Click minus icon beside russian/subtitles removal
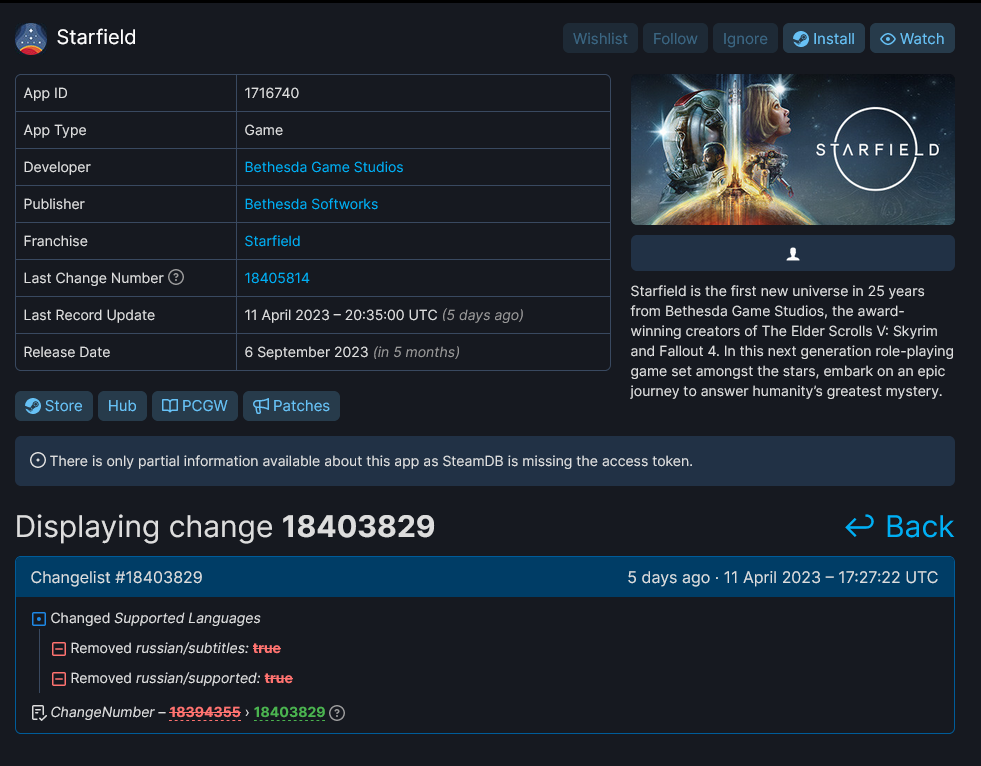 point(59,649)
